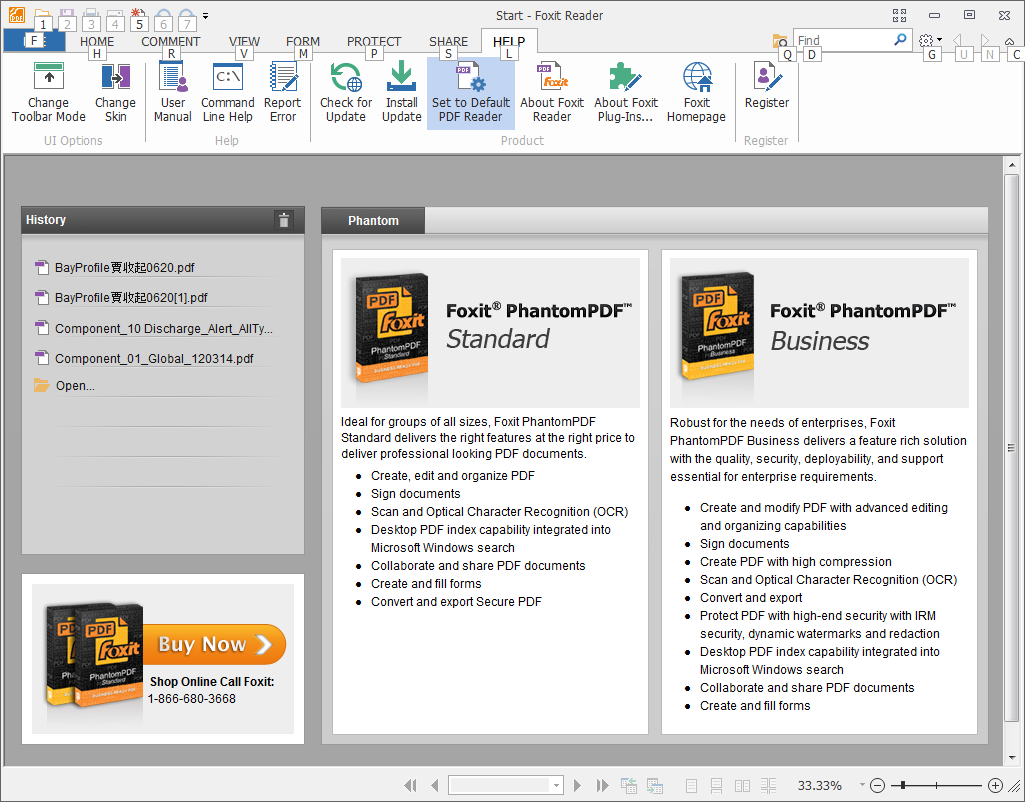1025x802 pixels.
Task: Open BayProfile賈收起0620.pdf from History
Action: click(x=124, y=267)
